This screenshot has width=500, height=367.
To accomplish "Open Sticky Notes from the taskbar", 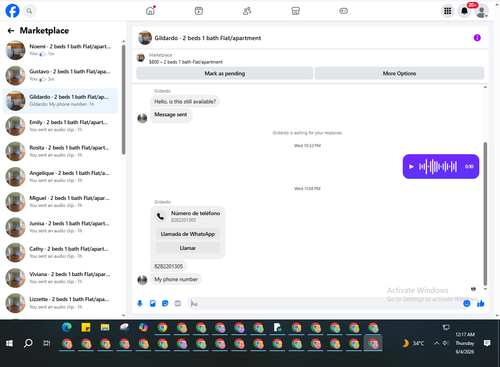I will coord(86,328).
